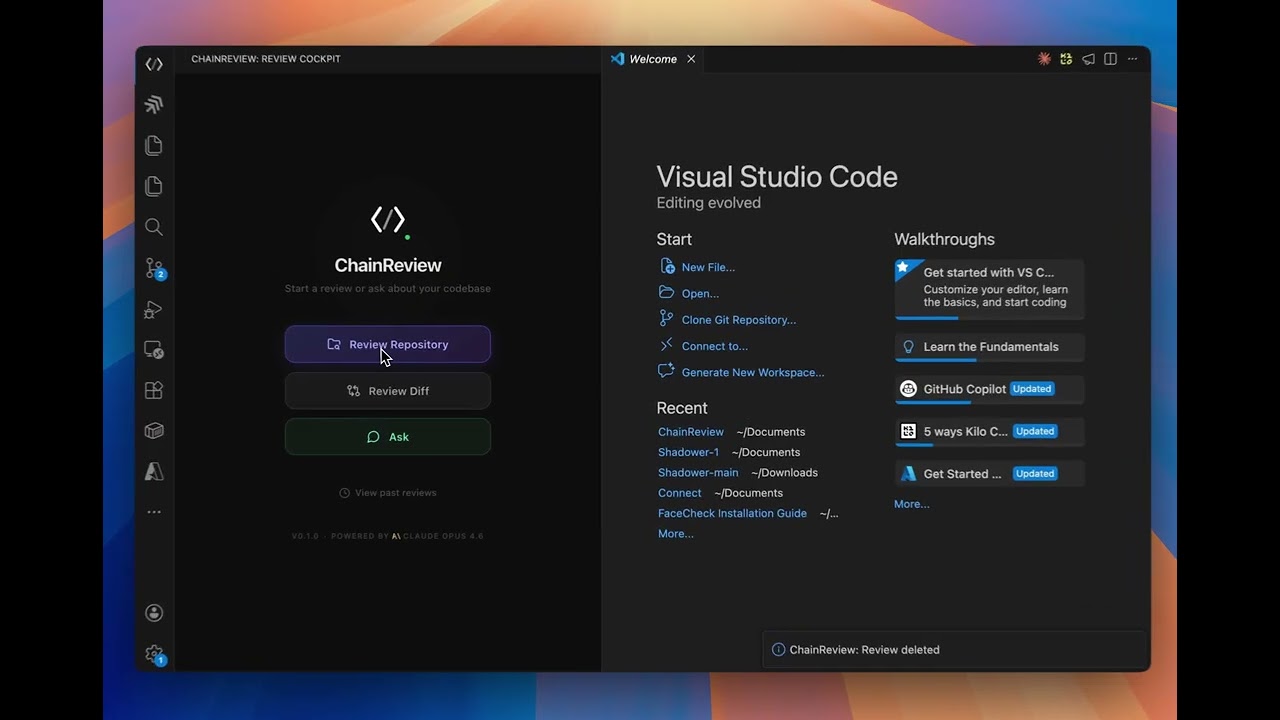Viewport: 1280px width, 720px height.
Task: Open the GitHub Copilot walkthrough
Action: pyautogui.click(x=990, y=389)
